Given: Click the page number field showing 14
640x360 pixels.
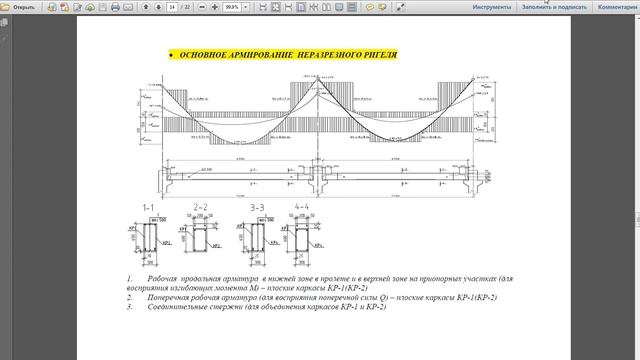Looking at the screenshot, I should click(172, 7).
